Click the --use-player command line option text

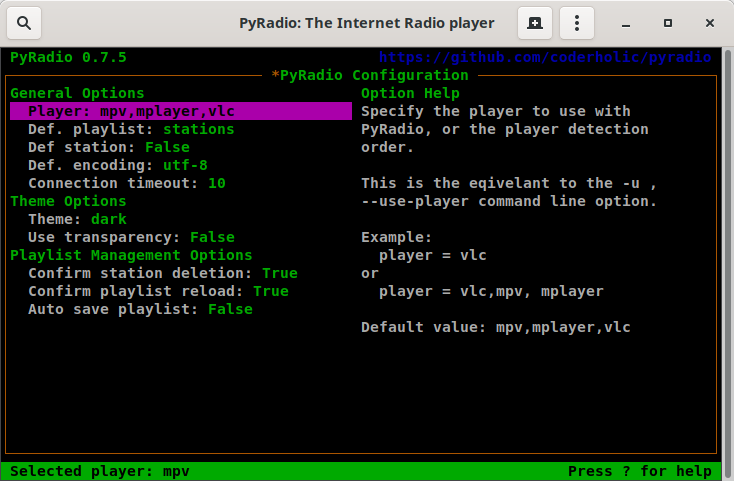click(x=509, y=201)
